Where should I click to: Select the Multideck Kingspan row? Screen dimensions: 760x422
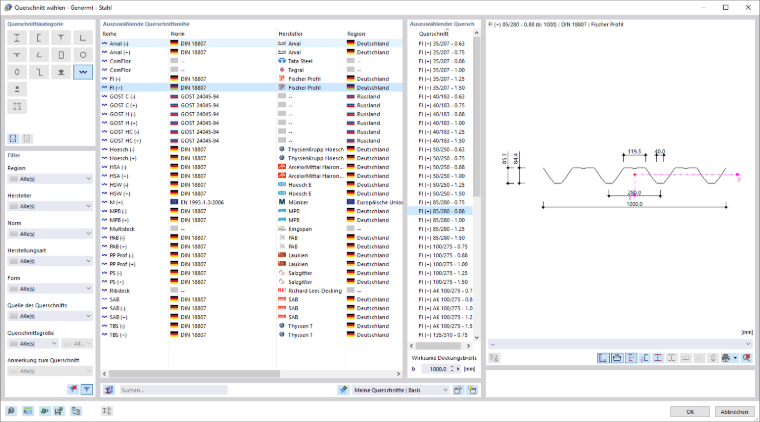point(252,229)
